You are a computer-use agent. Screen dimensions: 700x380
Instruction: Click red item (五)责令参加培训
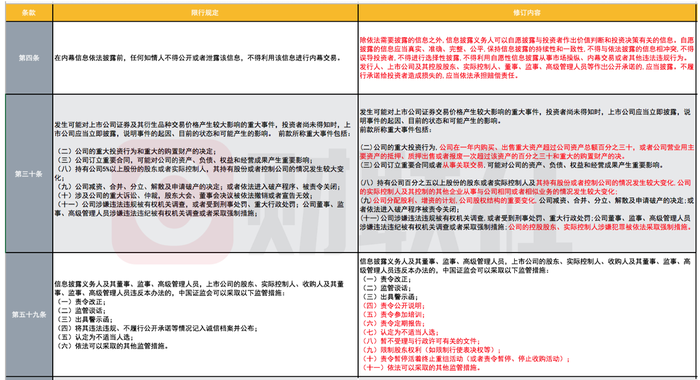pyautogui.click(x=393, y=315)
